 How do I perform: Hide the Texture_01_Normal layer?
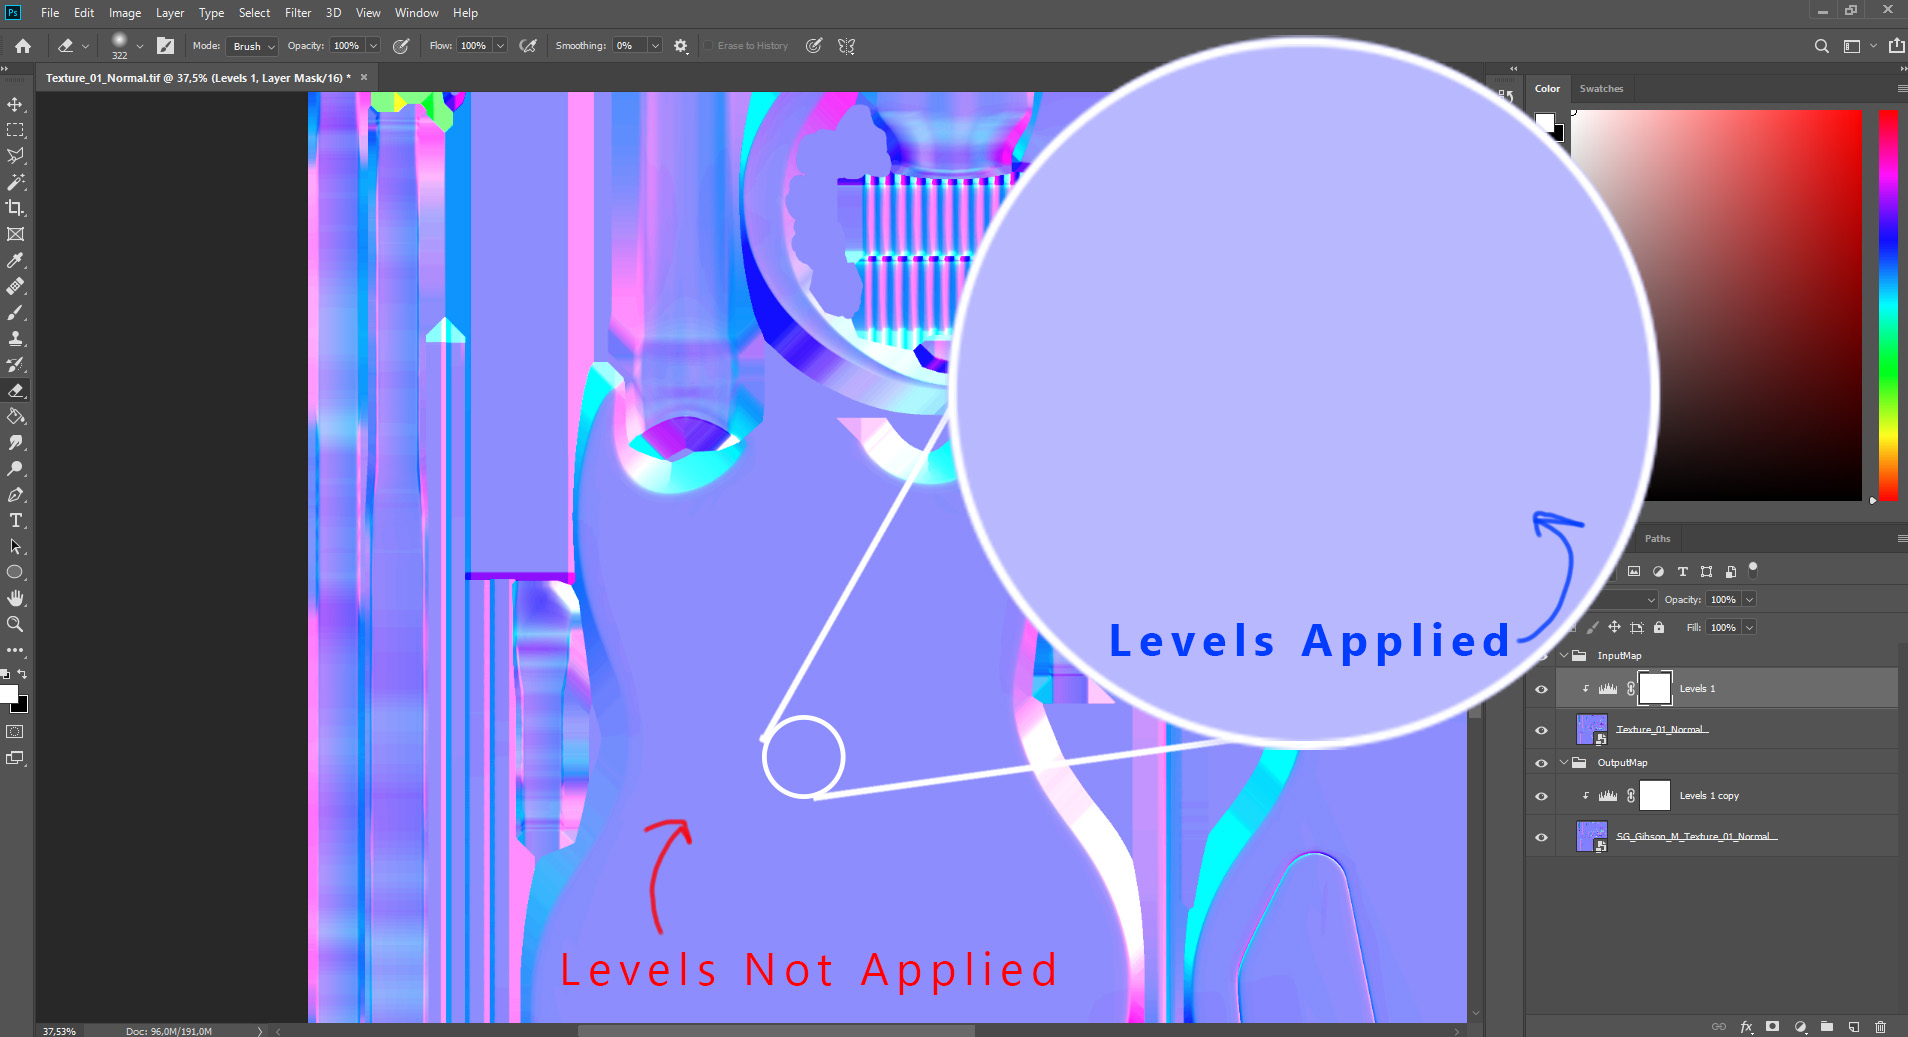pos(1541,730)
